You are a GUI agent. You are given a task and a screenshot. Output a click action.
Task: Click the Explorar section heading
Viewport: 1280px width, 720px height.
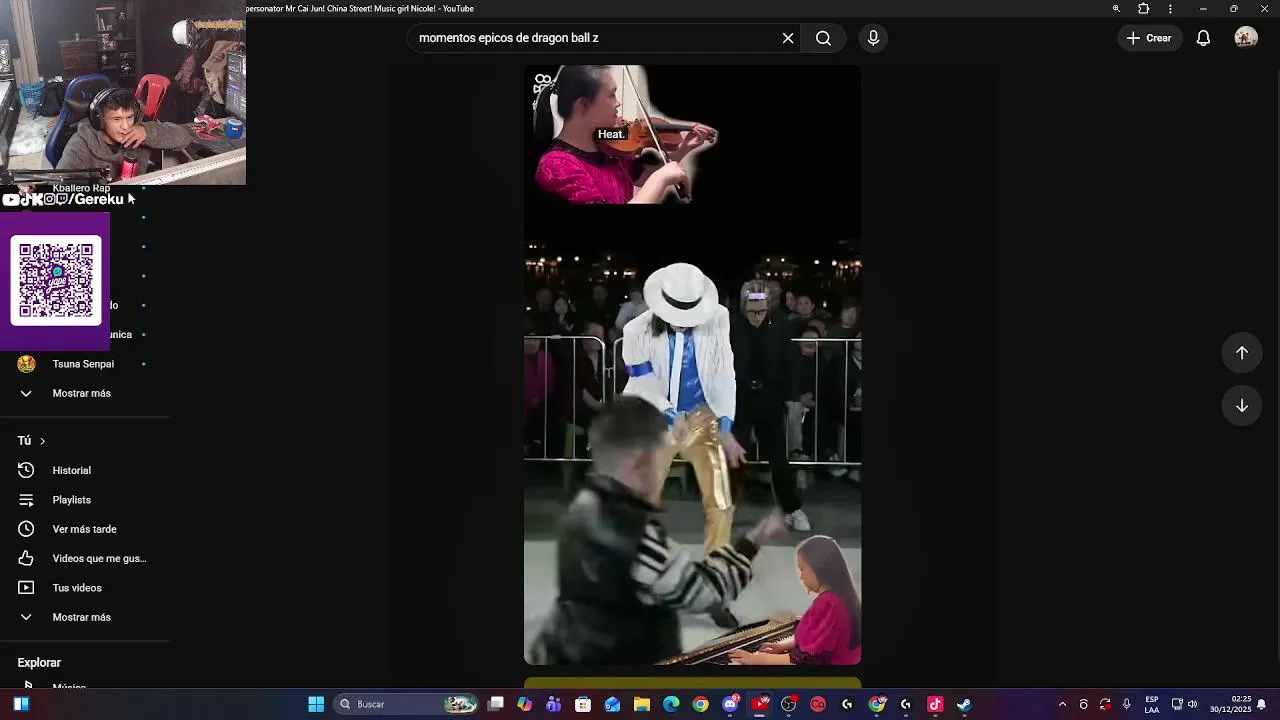pos(39,663)
